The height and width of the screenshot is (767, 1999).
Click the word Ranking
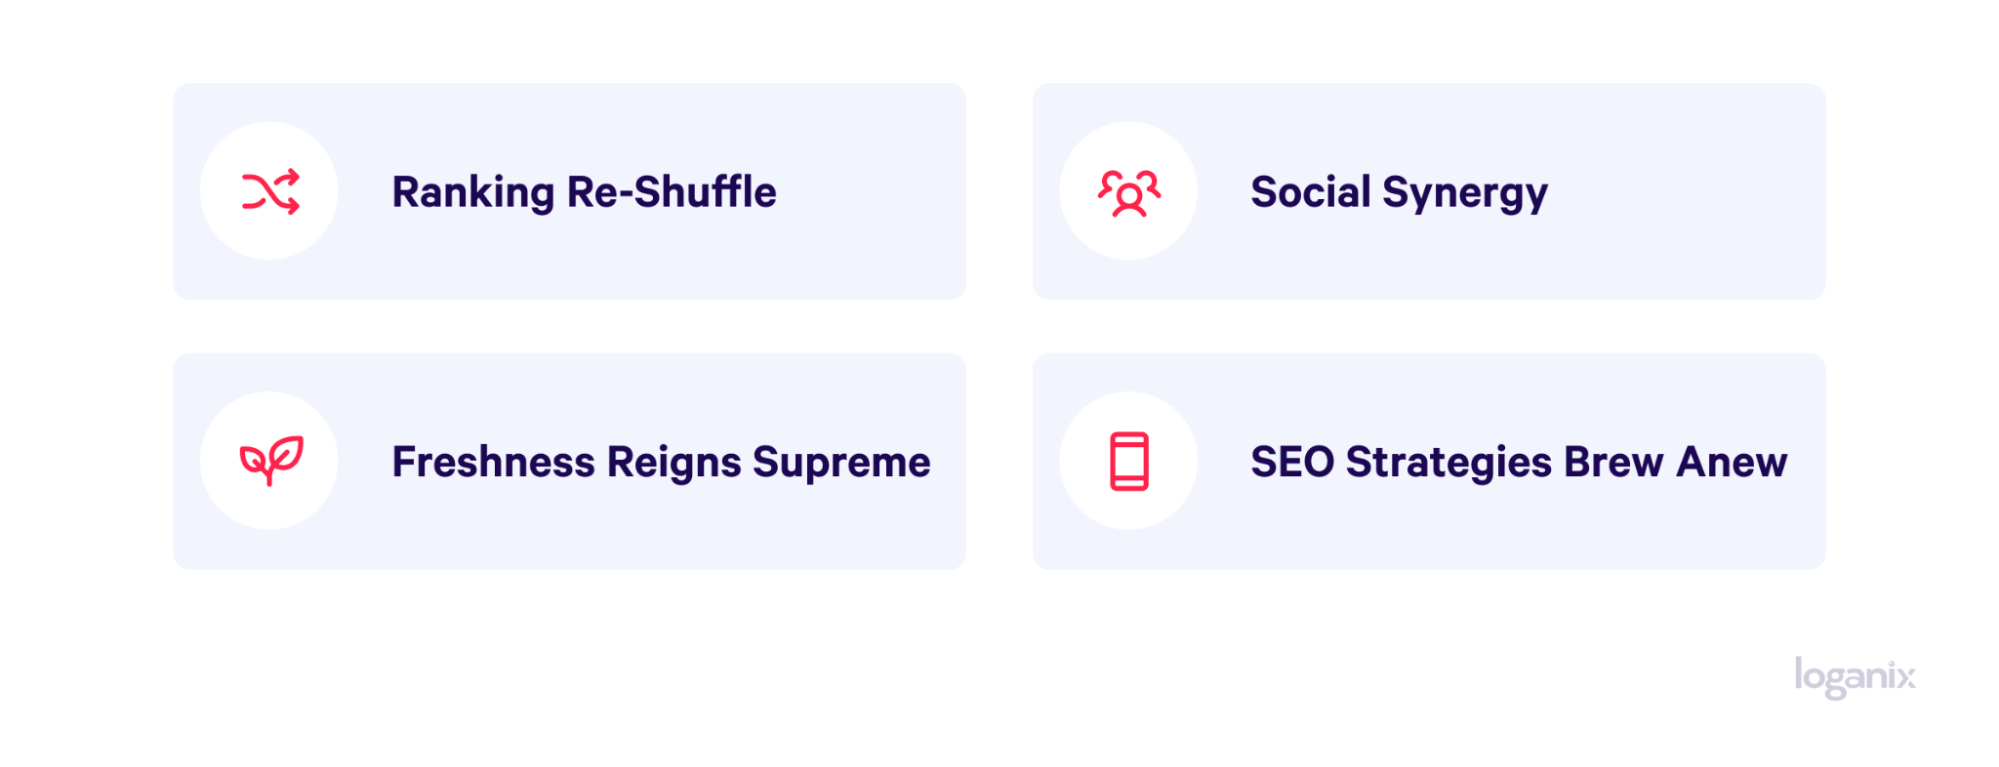pos(473,194)
